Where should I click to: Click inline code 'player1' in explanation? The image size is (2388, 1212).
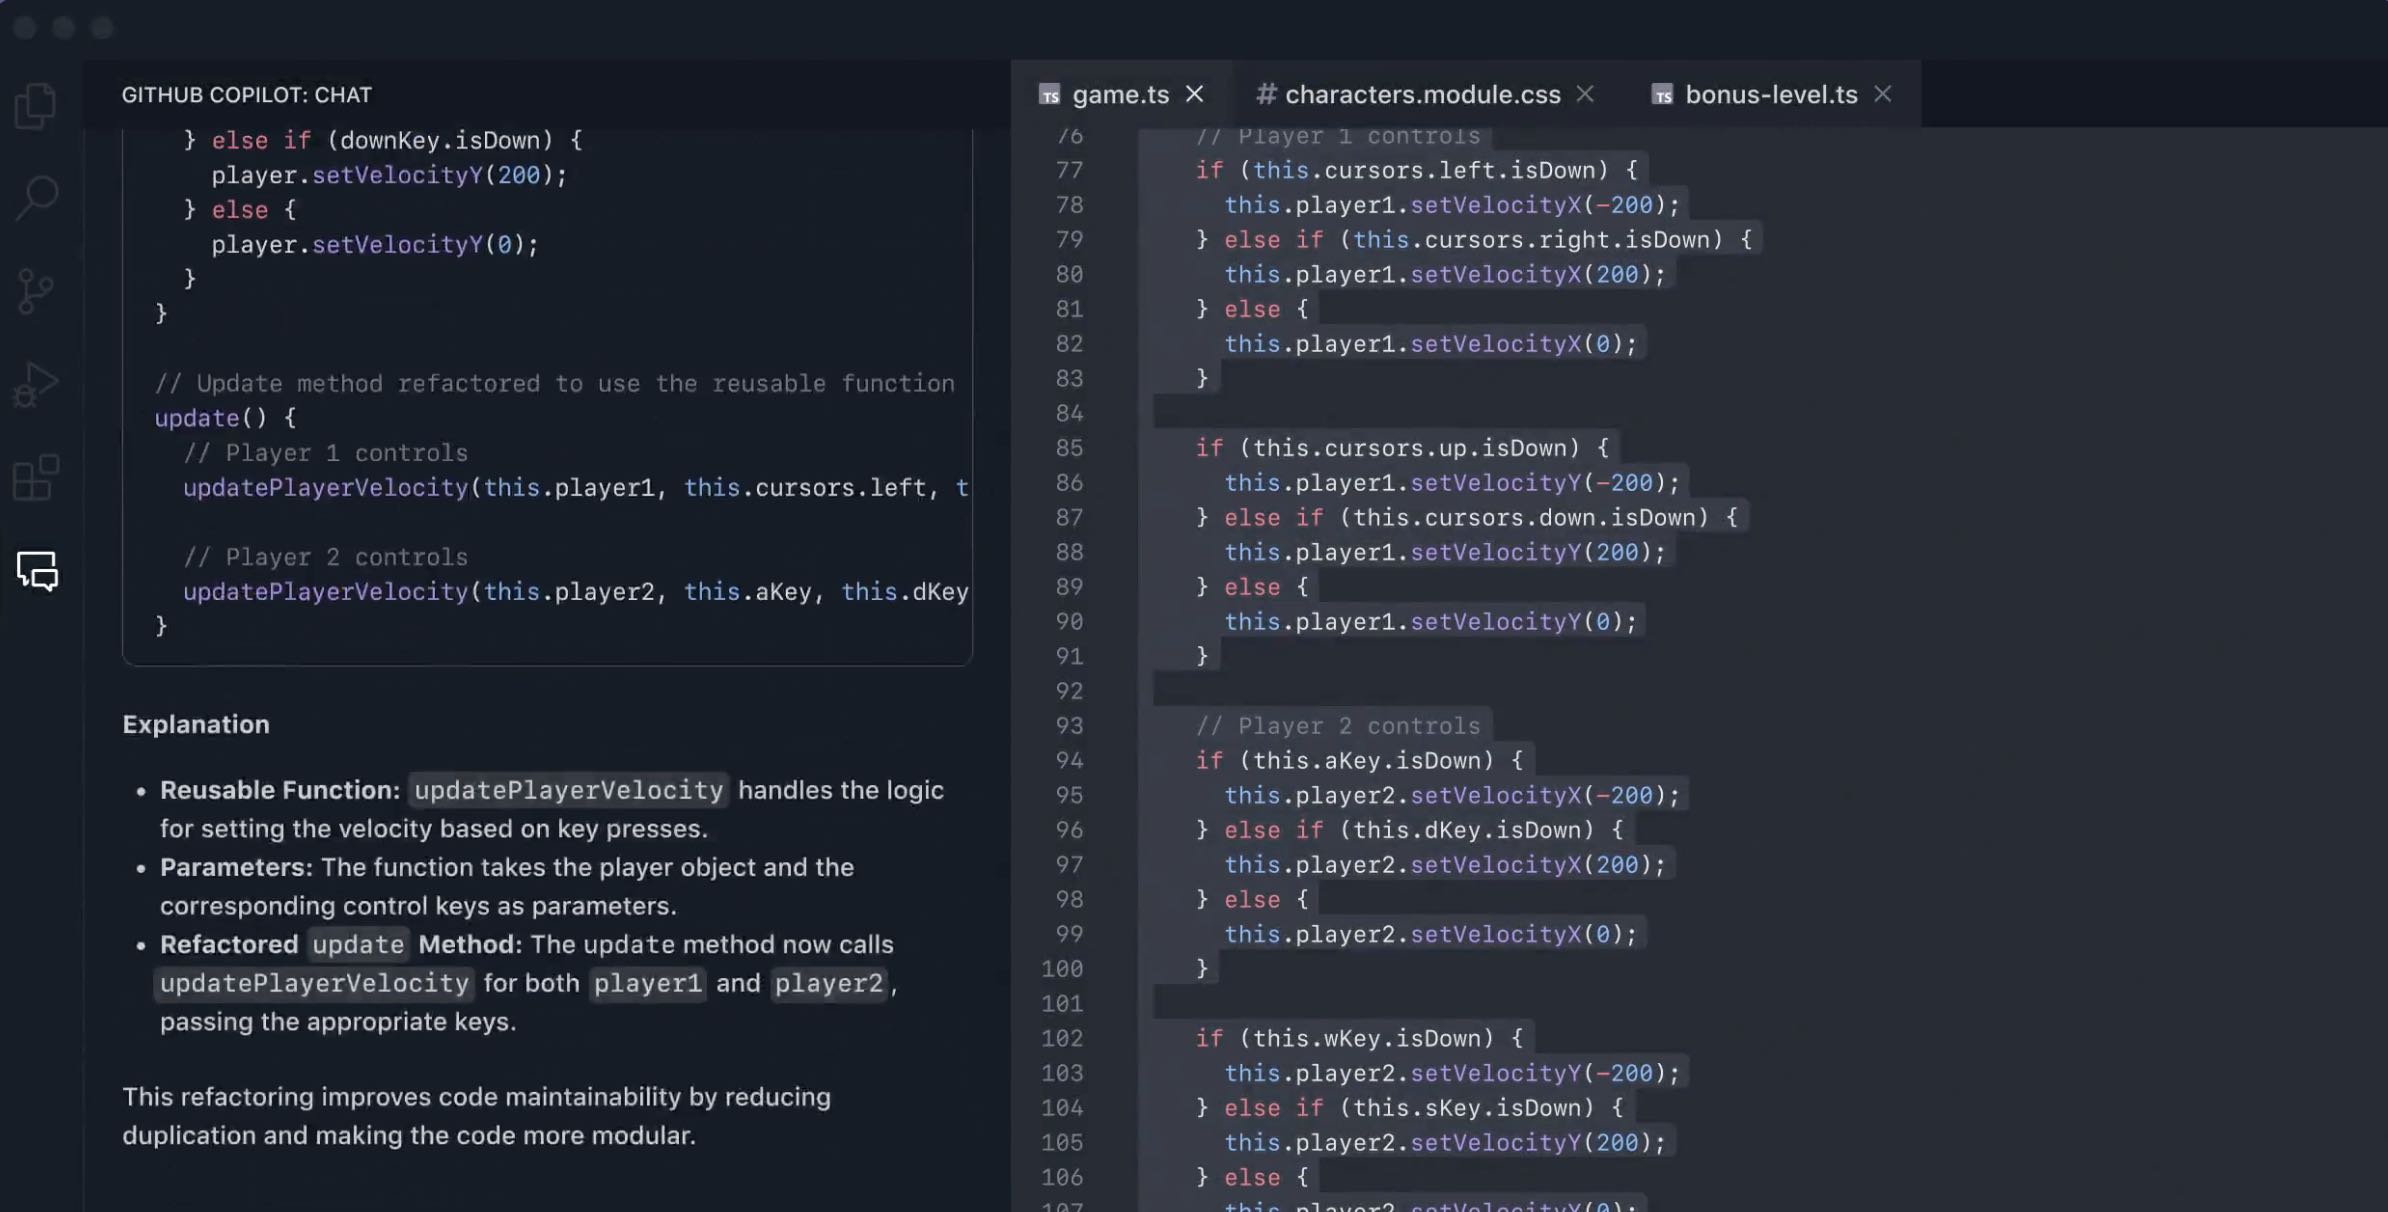[x=647, y=983]
